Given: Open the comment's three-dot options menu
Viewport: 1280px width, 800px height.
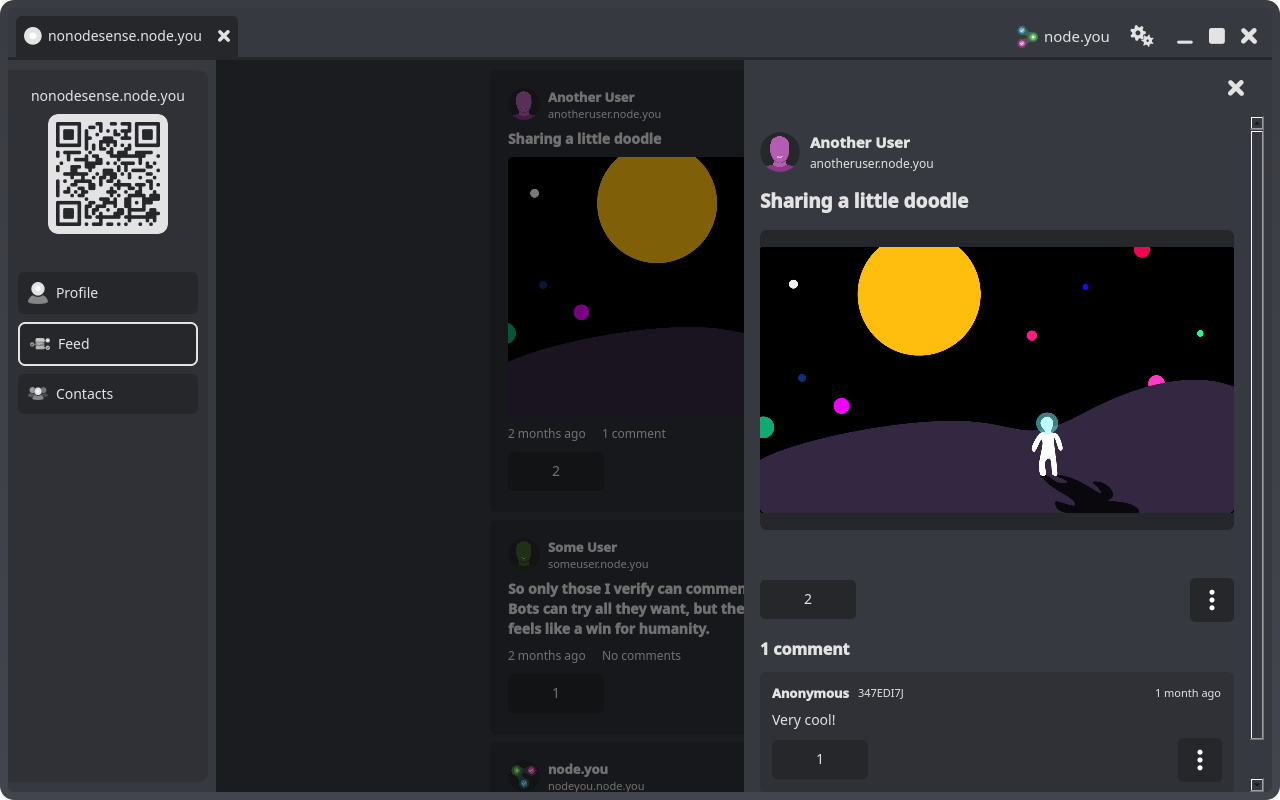Looking at the screenshot, I should 1200,760.
